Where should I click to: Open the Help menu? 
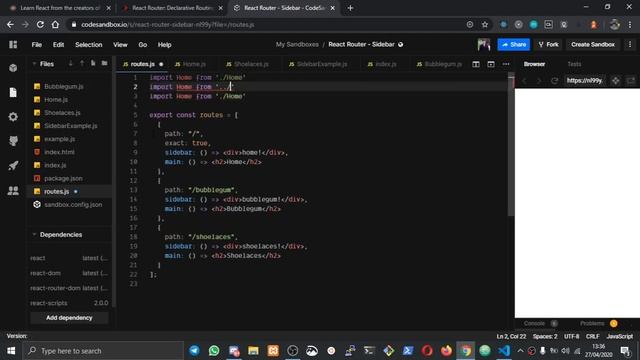[x=164, y=44]
